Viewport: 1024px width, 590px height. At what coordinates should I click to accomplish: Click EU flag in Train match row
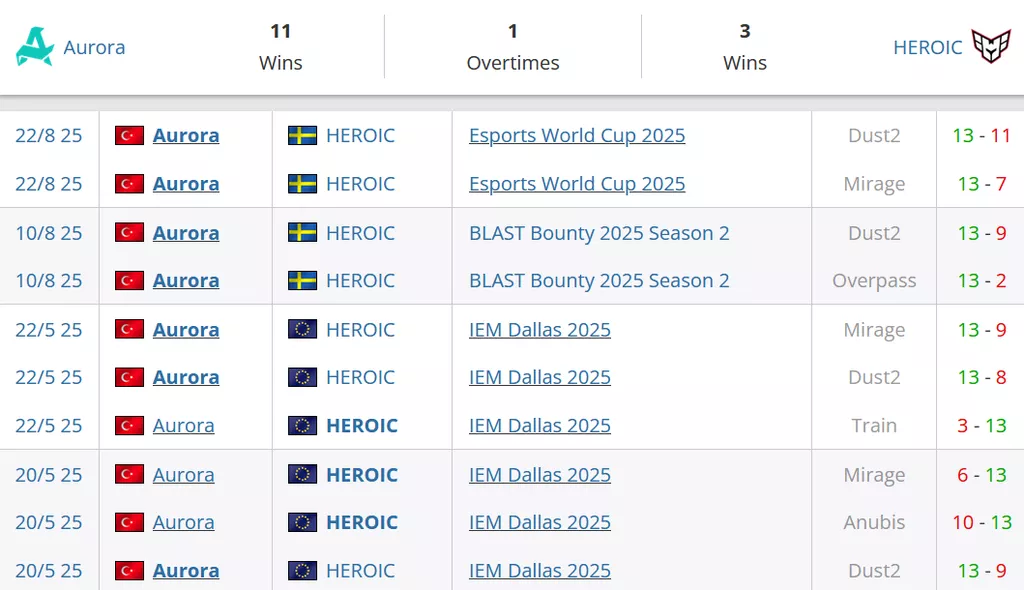click(x=302, y=426)
